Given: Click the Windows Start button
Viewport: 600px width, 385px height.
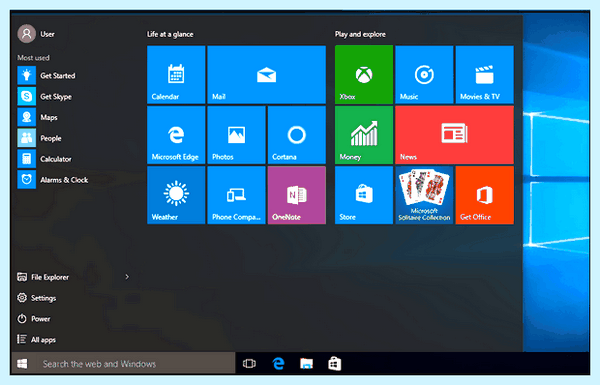Looking at the screenshot, I should point(23,363).
